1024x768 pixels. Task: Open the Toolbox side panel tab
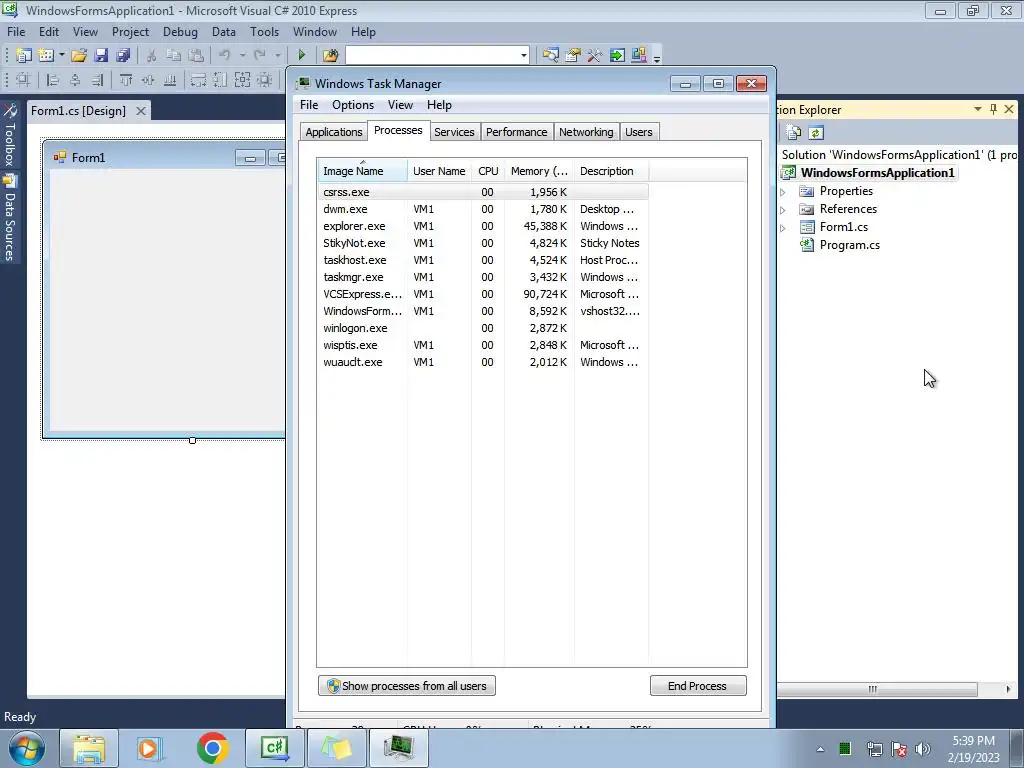(10, 135)
